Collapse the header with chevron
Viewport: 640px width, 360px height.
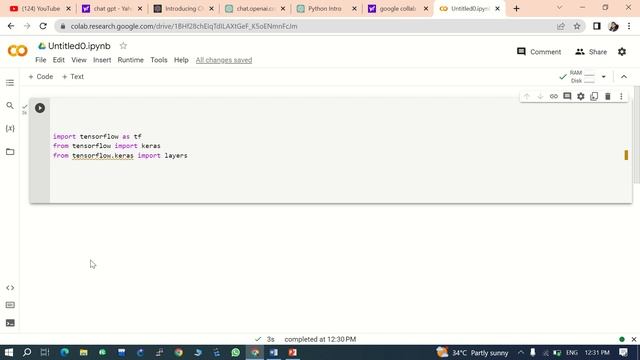coord(624,77)
